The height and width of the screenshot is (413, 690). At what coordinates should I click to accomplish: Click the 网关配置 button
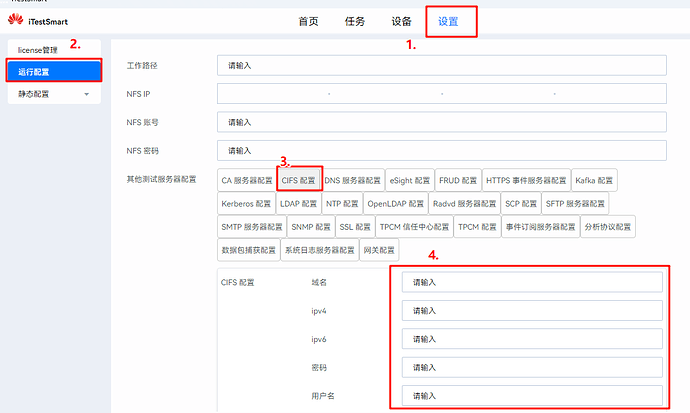[x=380, y=249]
